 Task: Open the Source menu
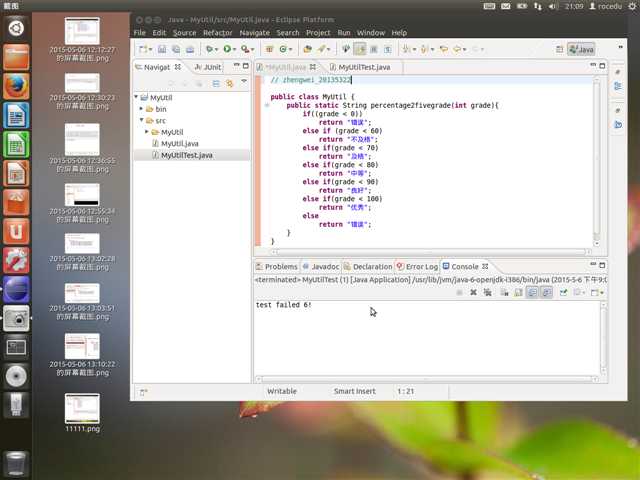tap(184, 33)
